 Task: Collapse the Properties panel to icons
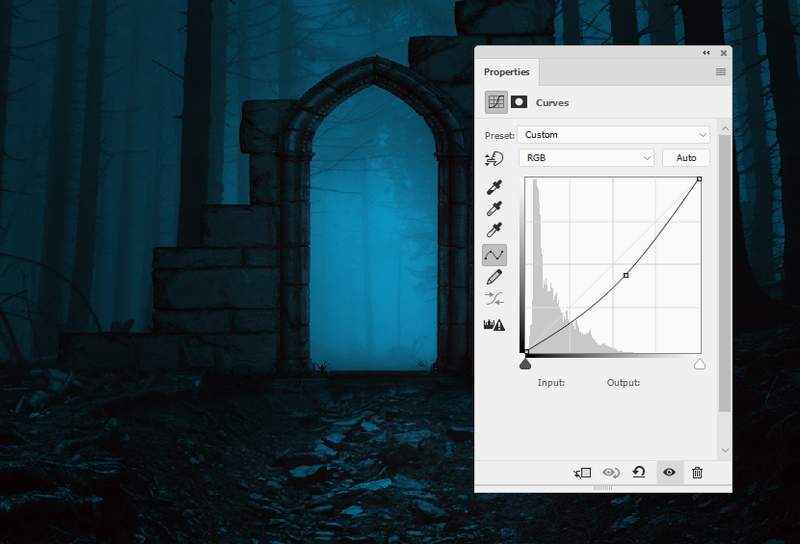tap(706, 53)
